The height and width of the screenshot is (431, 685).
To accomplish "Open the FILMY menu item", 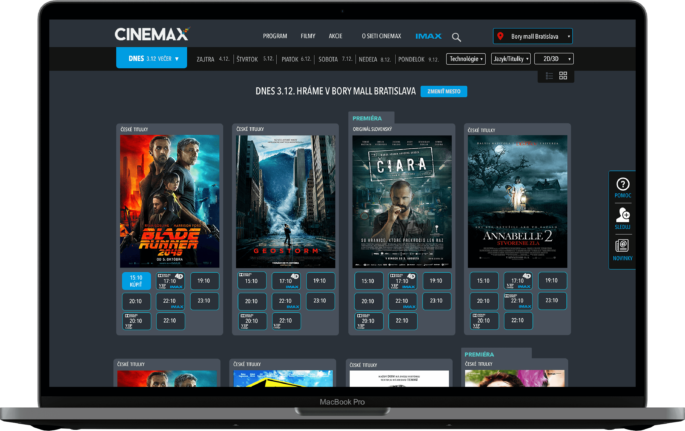I will 308,36.
